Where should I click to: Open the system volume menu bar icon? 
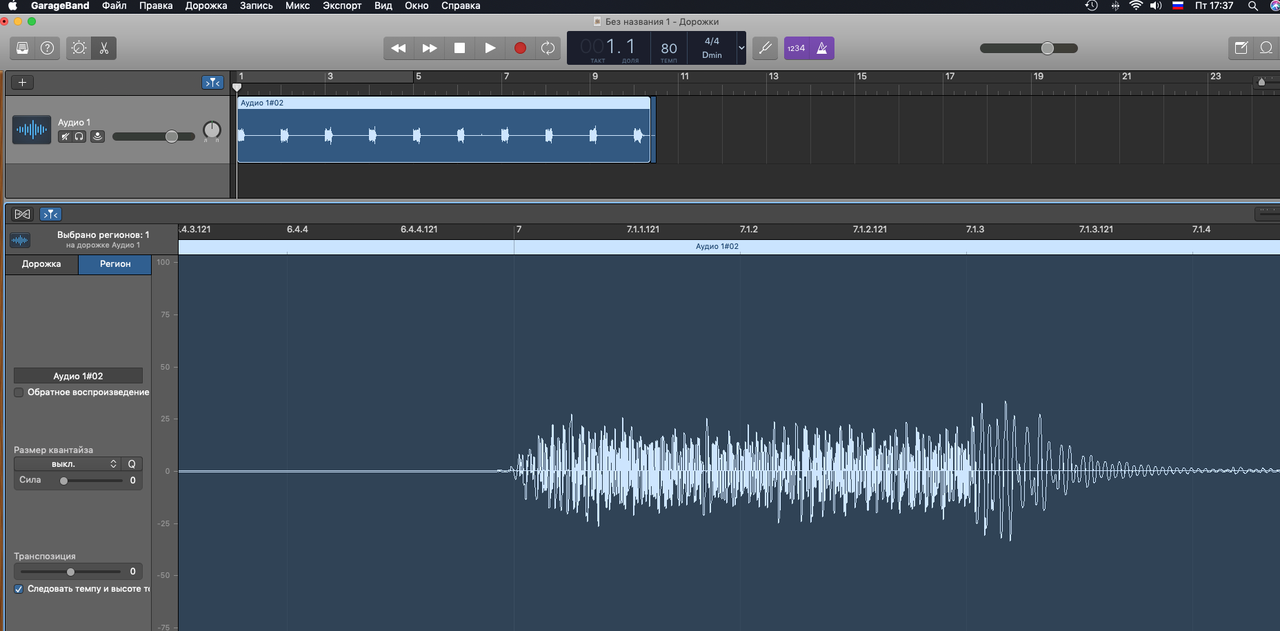click(1156, 6)
